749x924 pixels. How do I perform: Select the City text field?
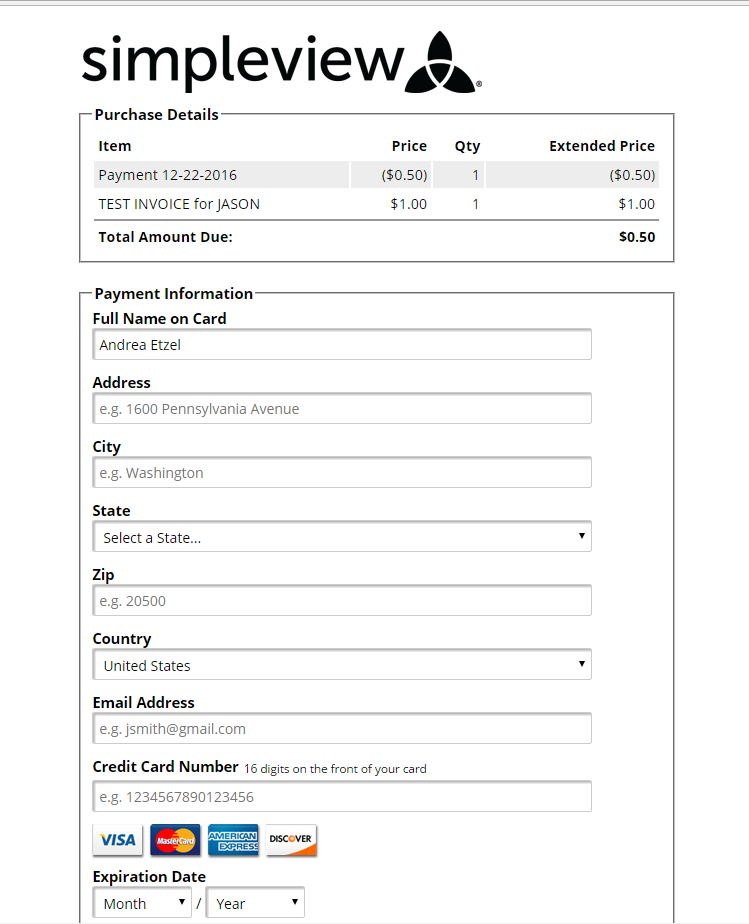click(x=342, y=473)
